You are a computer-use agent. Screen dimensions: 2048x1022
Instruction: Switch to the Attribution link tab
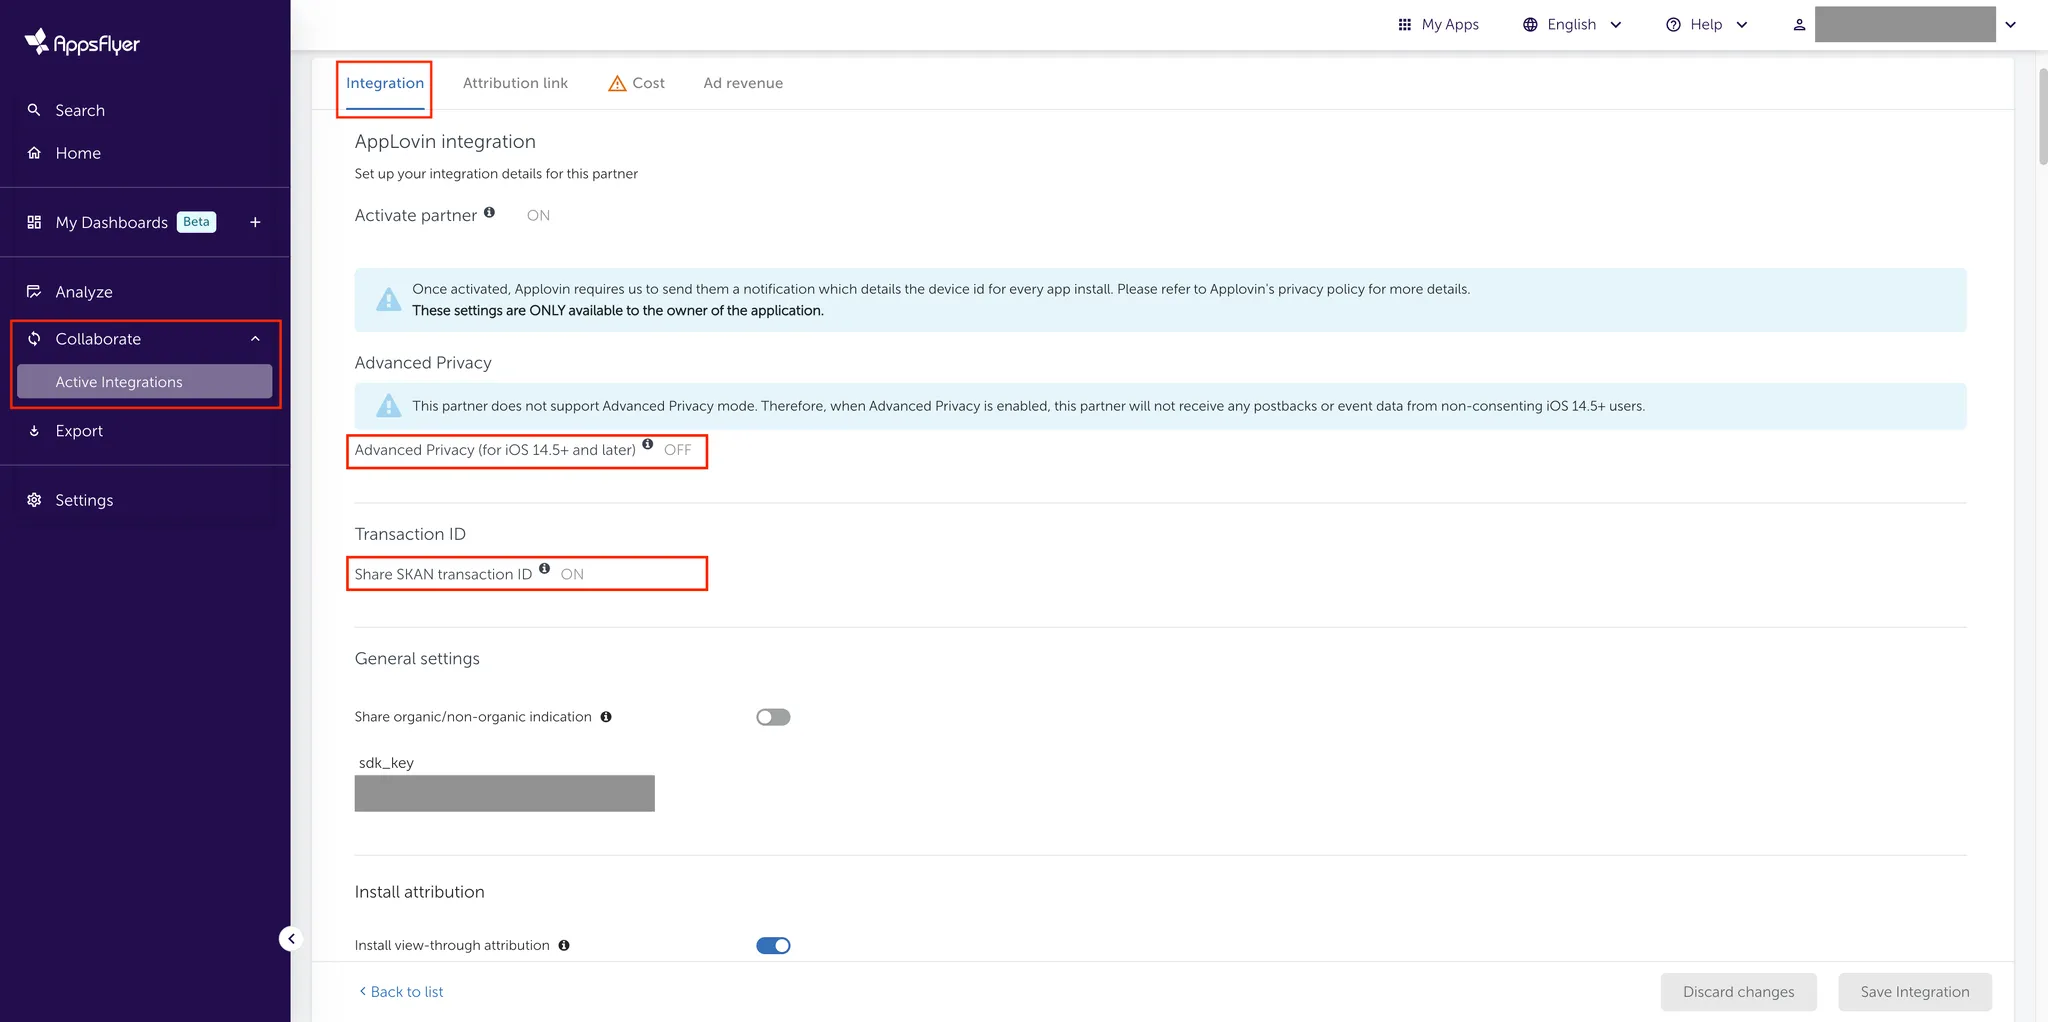(515, 83)
